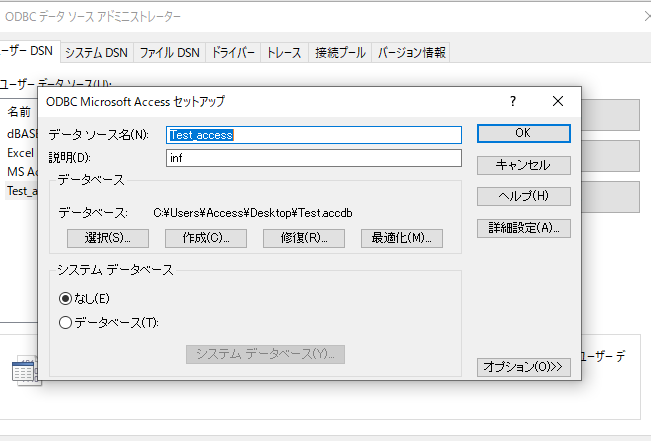Switch to the ファイル DSN tab
Screen dimensions: 651x441
click(169, 53)
